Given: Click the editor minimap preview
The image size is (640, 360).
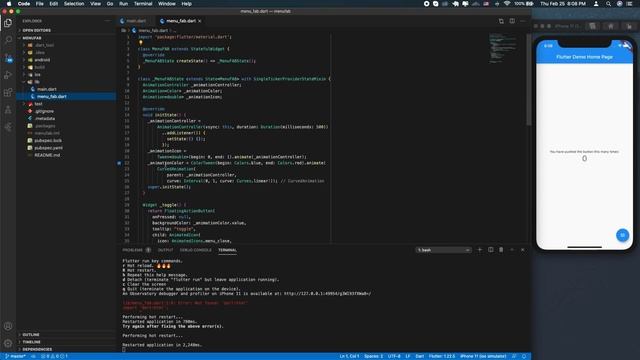Looking at the screenshot, I should 502,48.
